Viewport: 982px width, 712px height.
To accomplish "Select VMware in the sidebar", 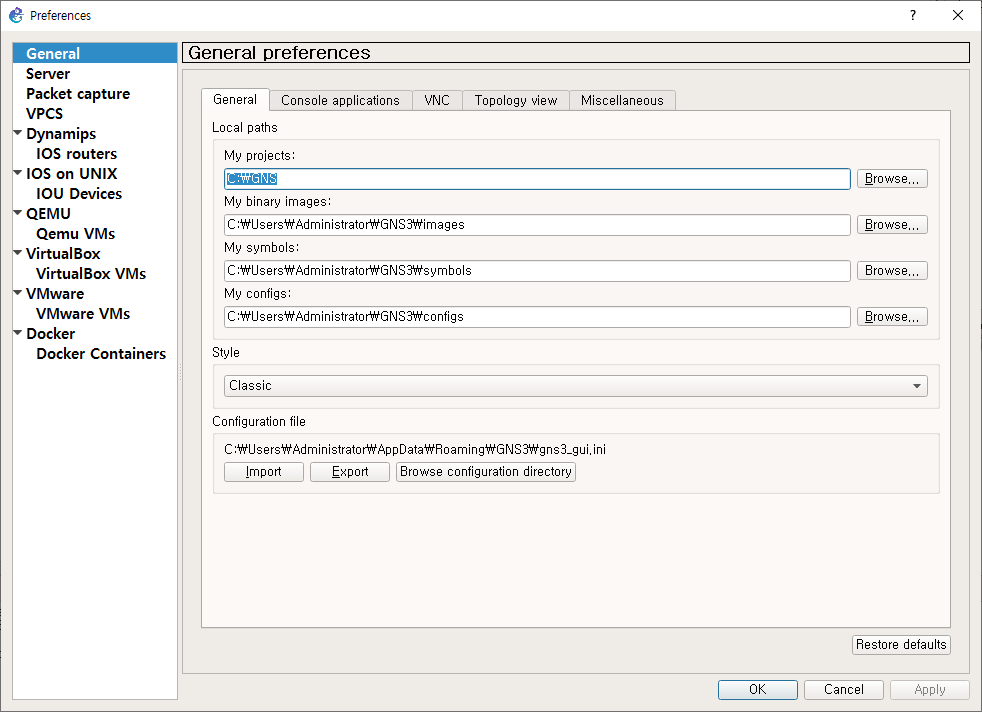I will 54,294.
